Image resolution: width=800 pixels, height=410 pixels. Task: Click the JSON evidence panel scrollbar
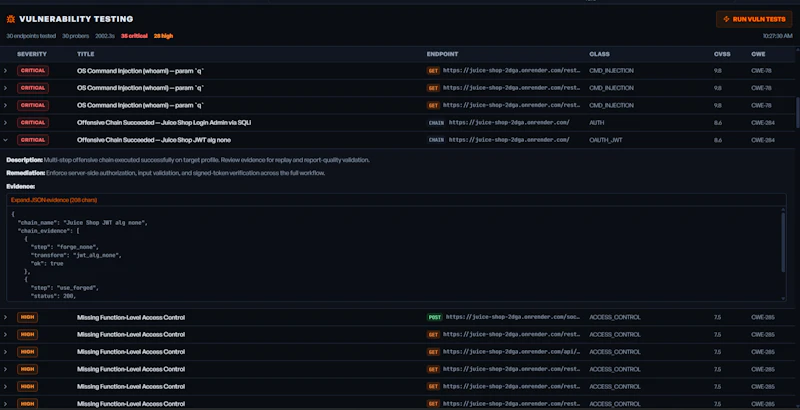[x=783, y=242]
